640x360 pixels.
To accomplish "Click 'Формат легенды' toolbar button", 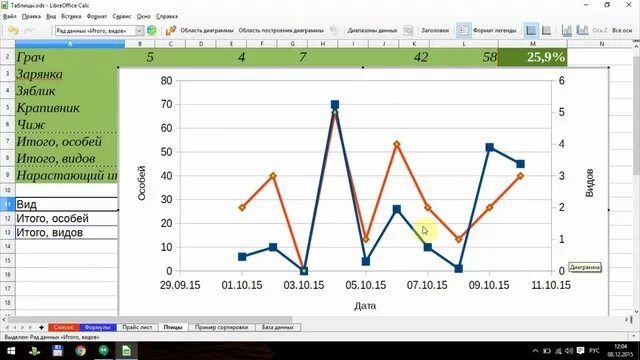I will (x=494, y=30).
